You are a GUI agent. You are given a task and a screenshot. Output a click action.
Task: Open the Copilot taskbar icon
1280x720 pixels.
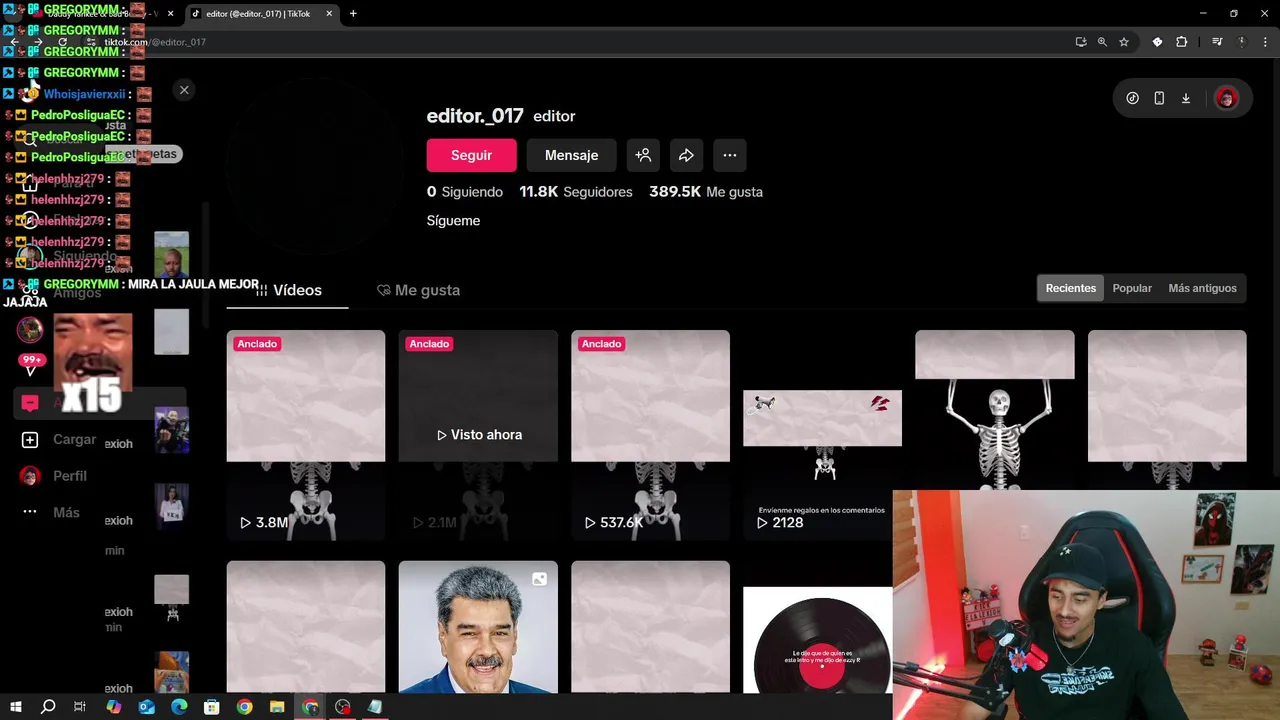pyautogui.click(x=113, y=707)
